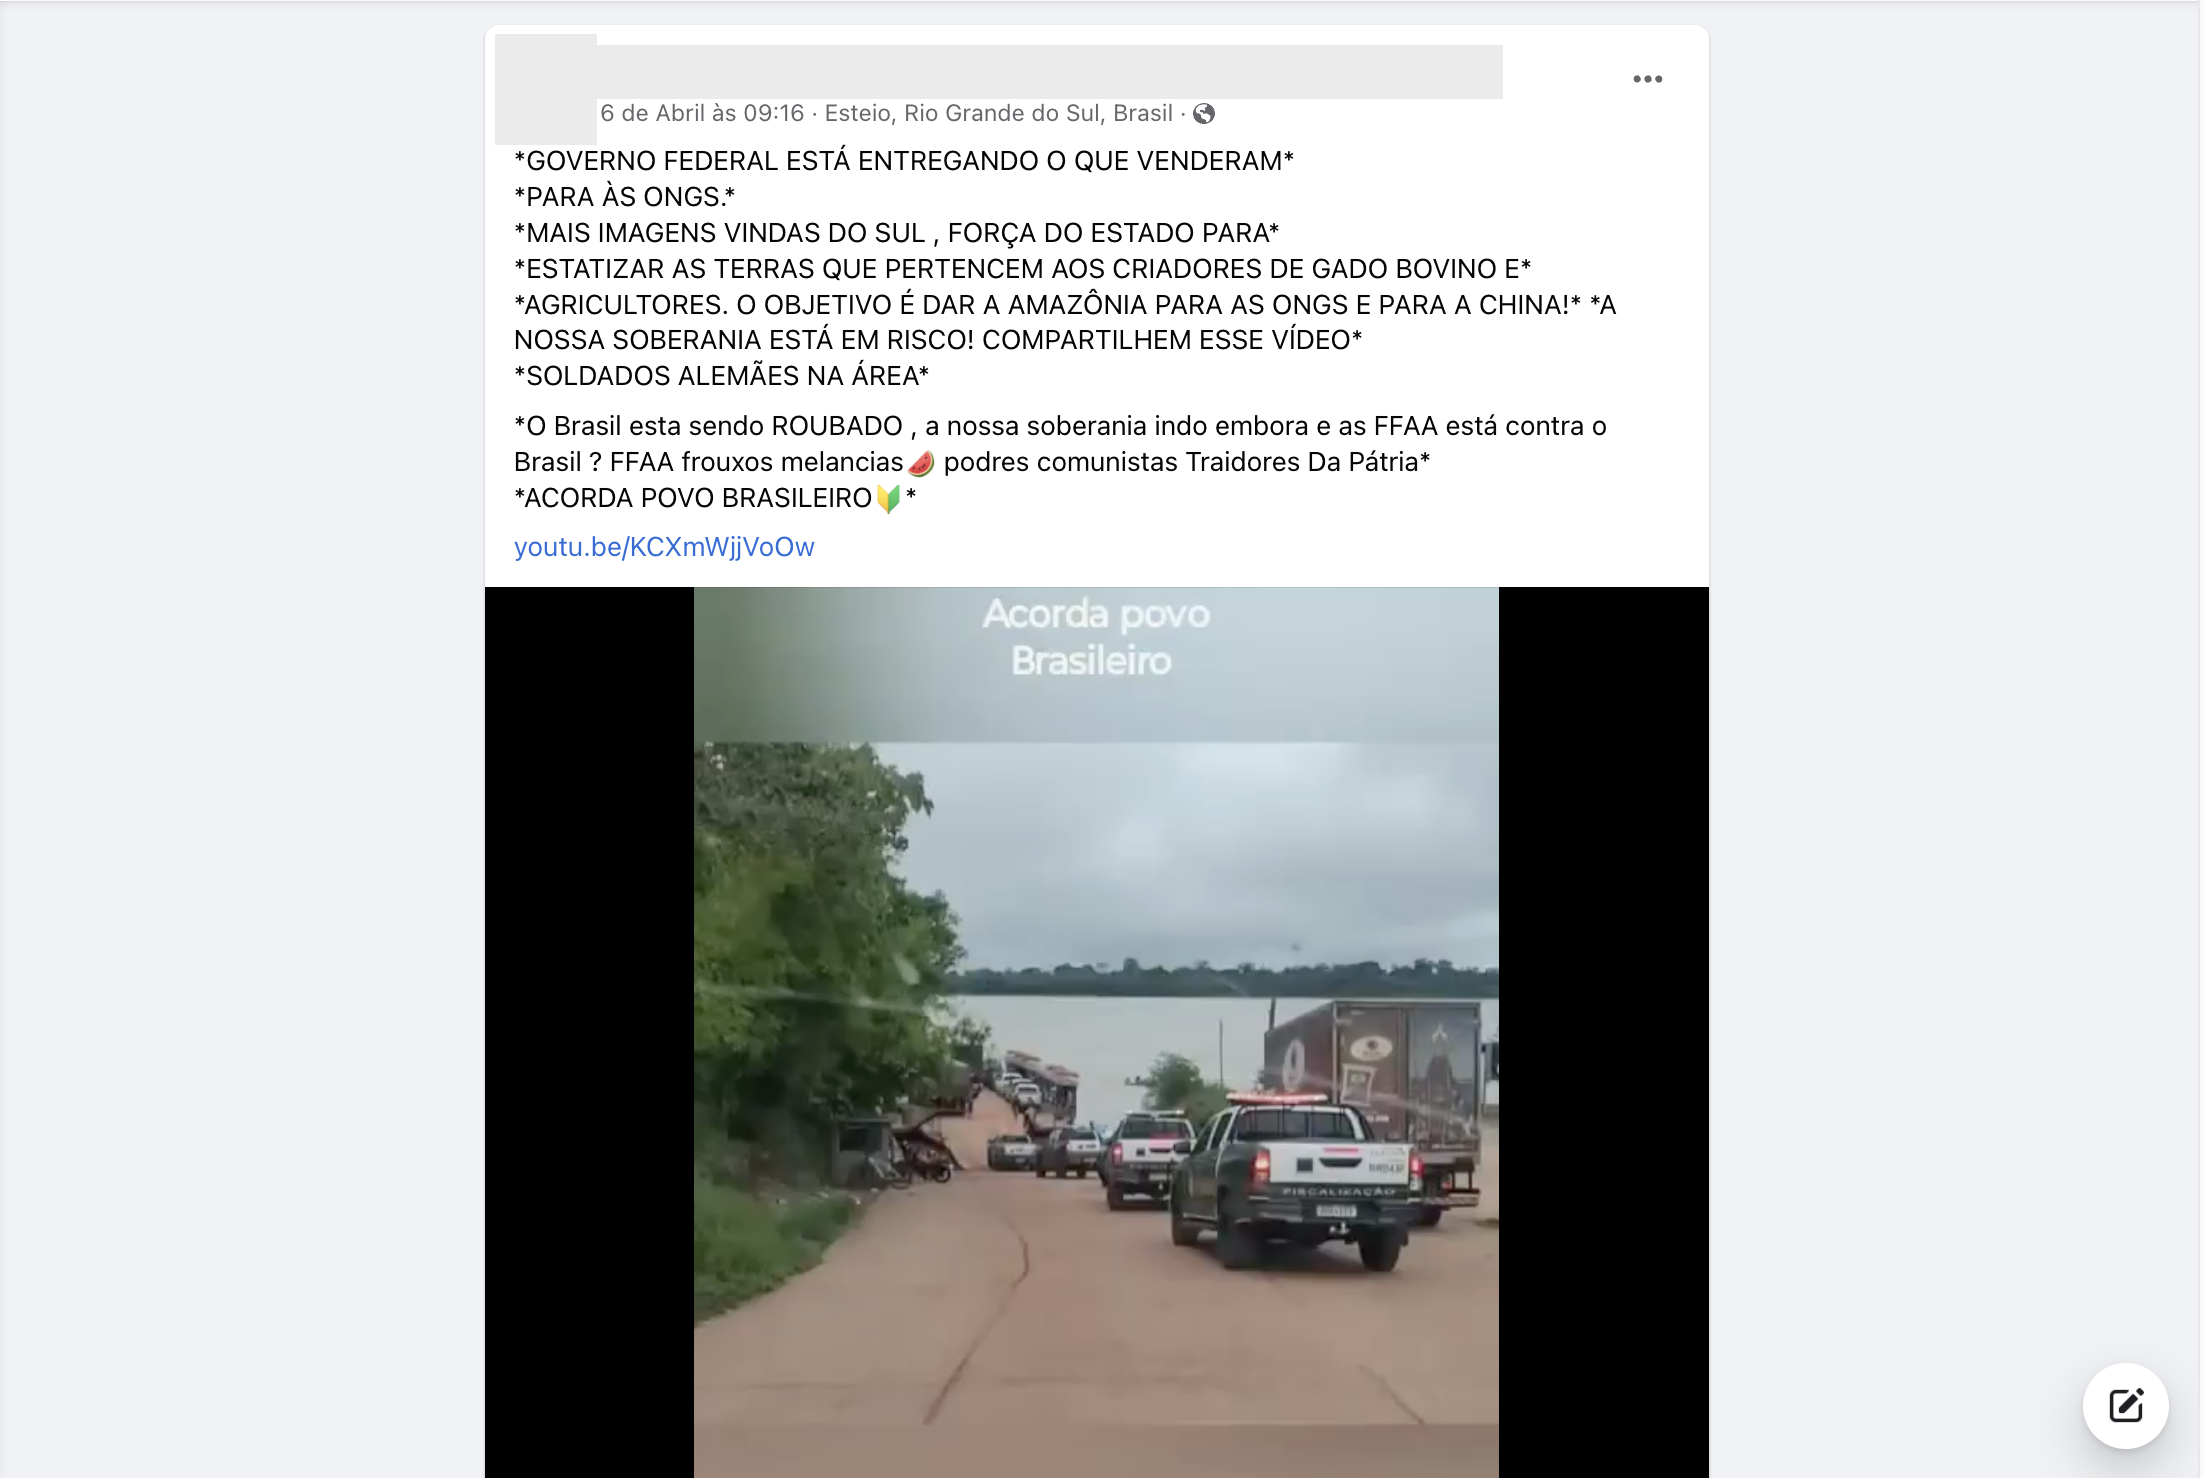Click the black bar left of the video
The image size is (2204, 1478).
tap(589, 1032)
